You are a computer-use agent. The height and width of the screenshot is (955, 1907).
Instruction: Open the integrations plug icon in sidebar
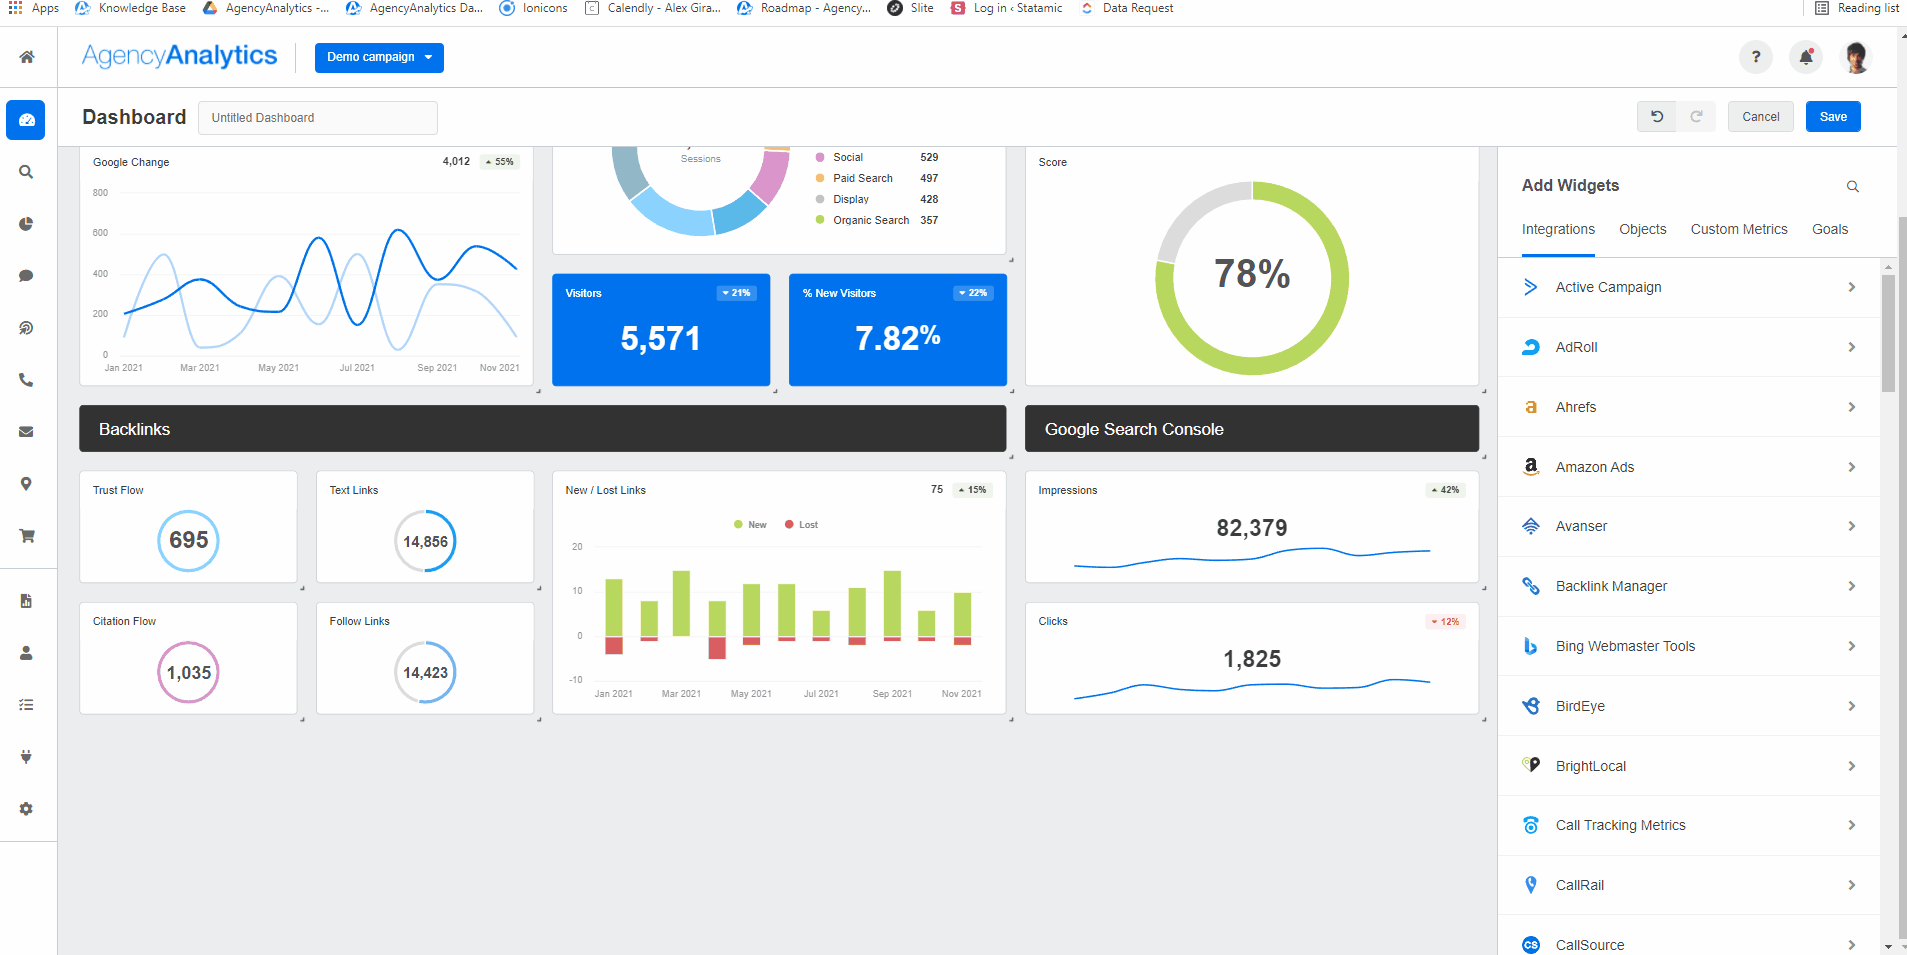point(27,757)
